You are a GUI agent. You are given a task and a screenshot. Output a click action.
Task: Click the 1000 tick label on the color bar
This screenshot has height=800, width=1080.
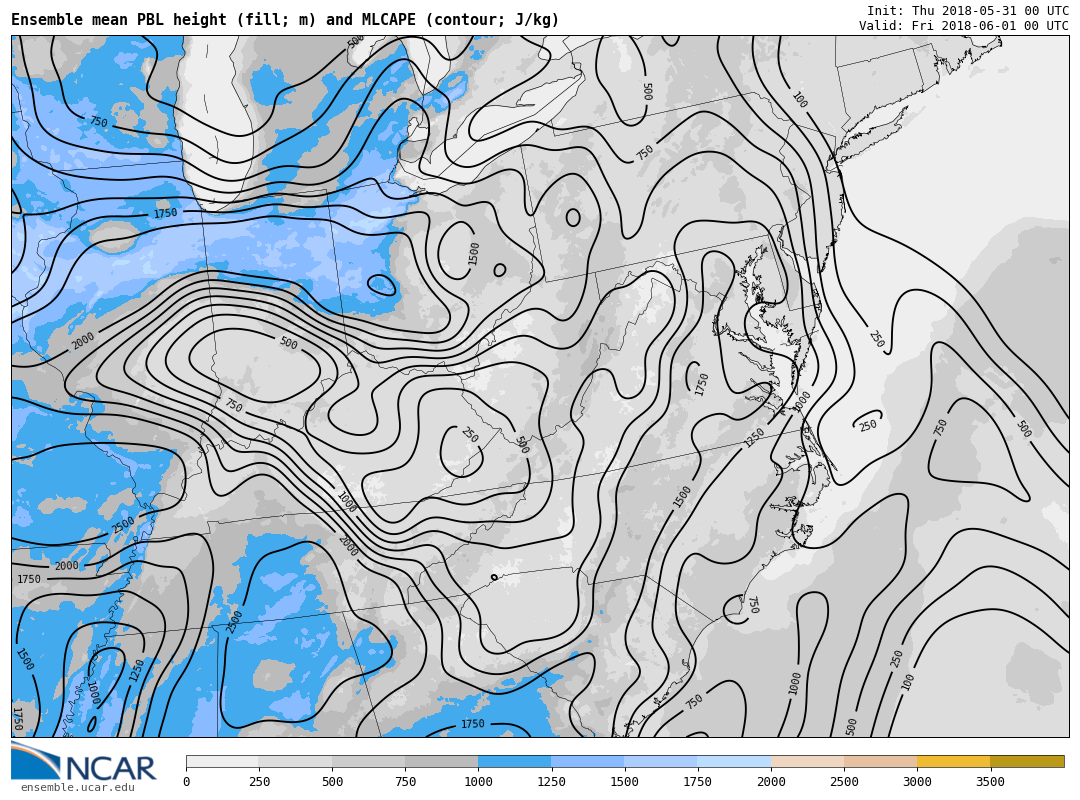(x=478, y=782)
